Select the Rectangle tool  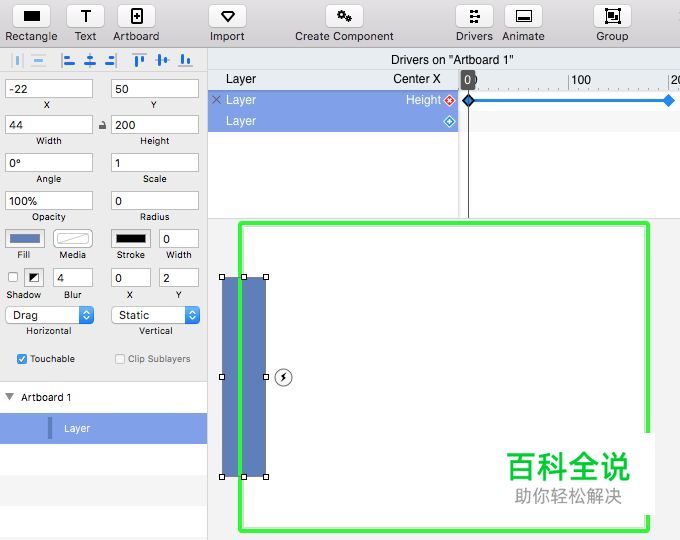pos(31,16)
